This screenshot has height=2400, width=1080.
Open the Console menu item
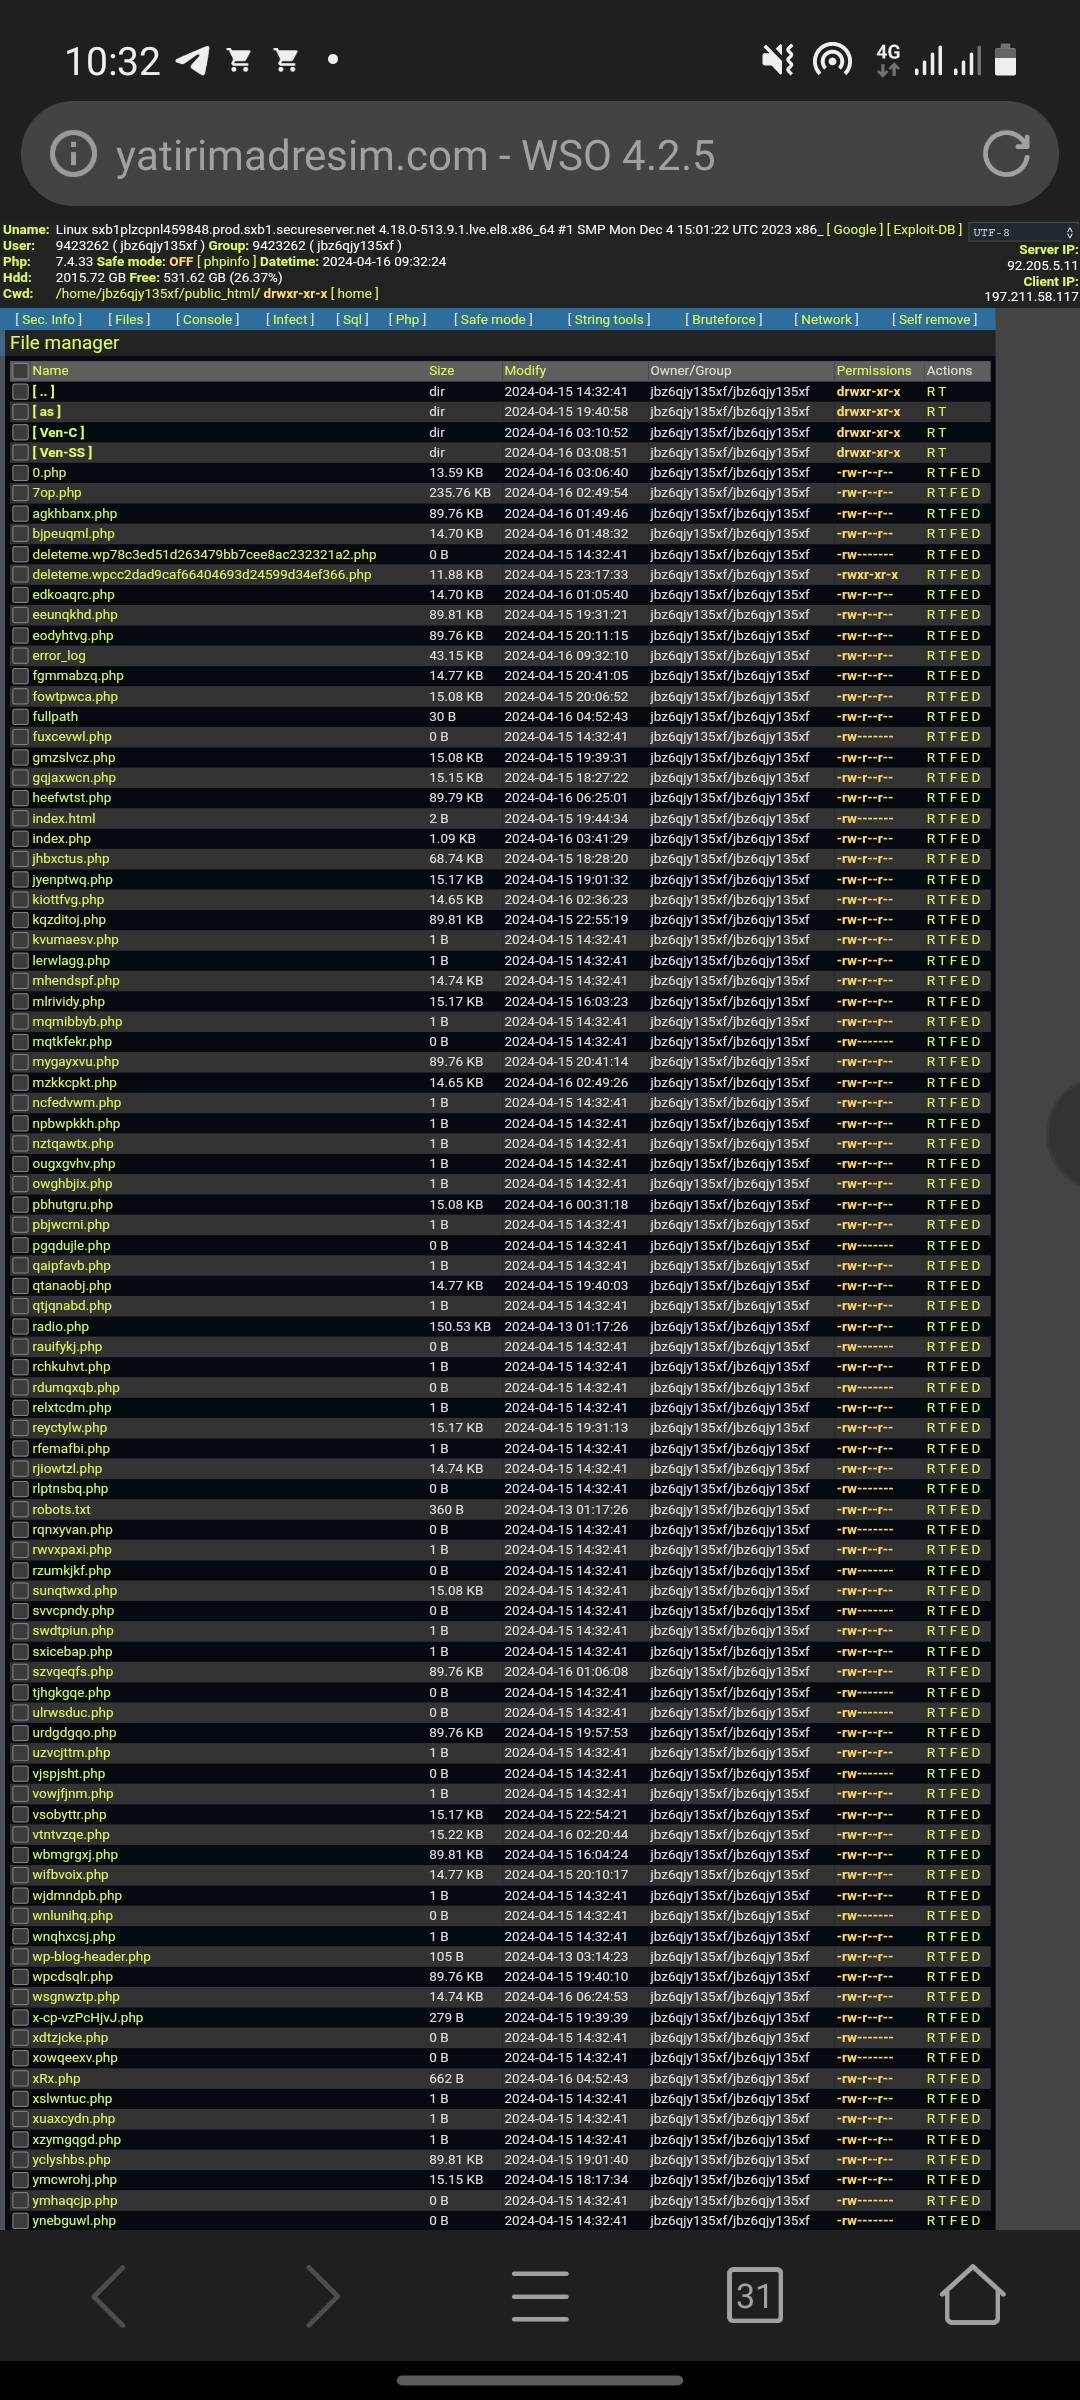[208, 319]
